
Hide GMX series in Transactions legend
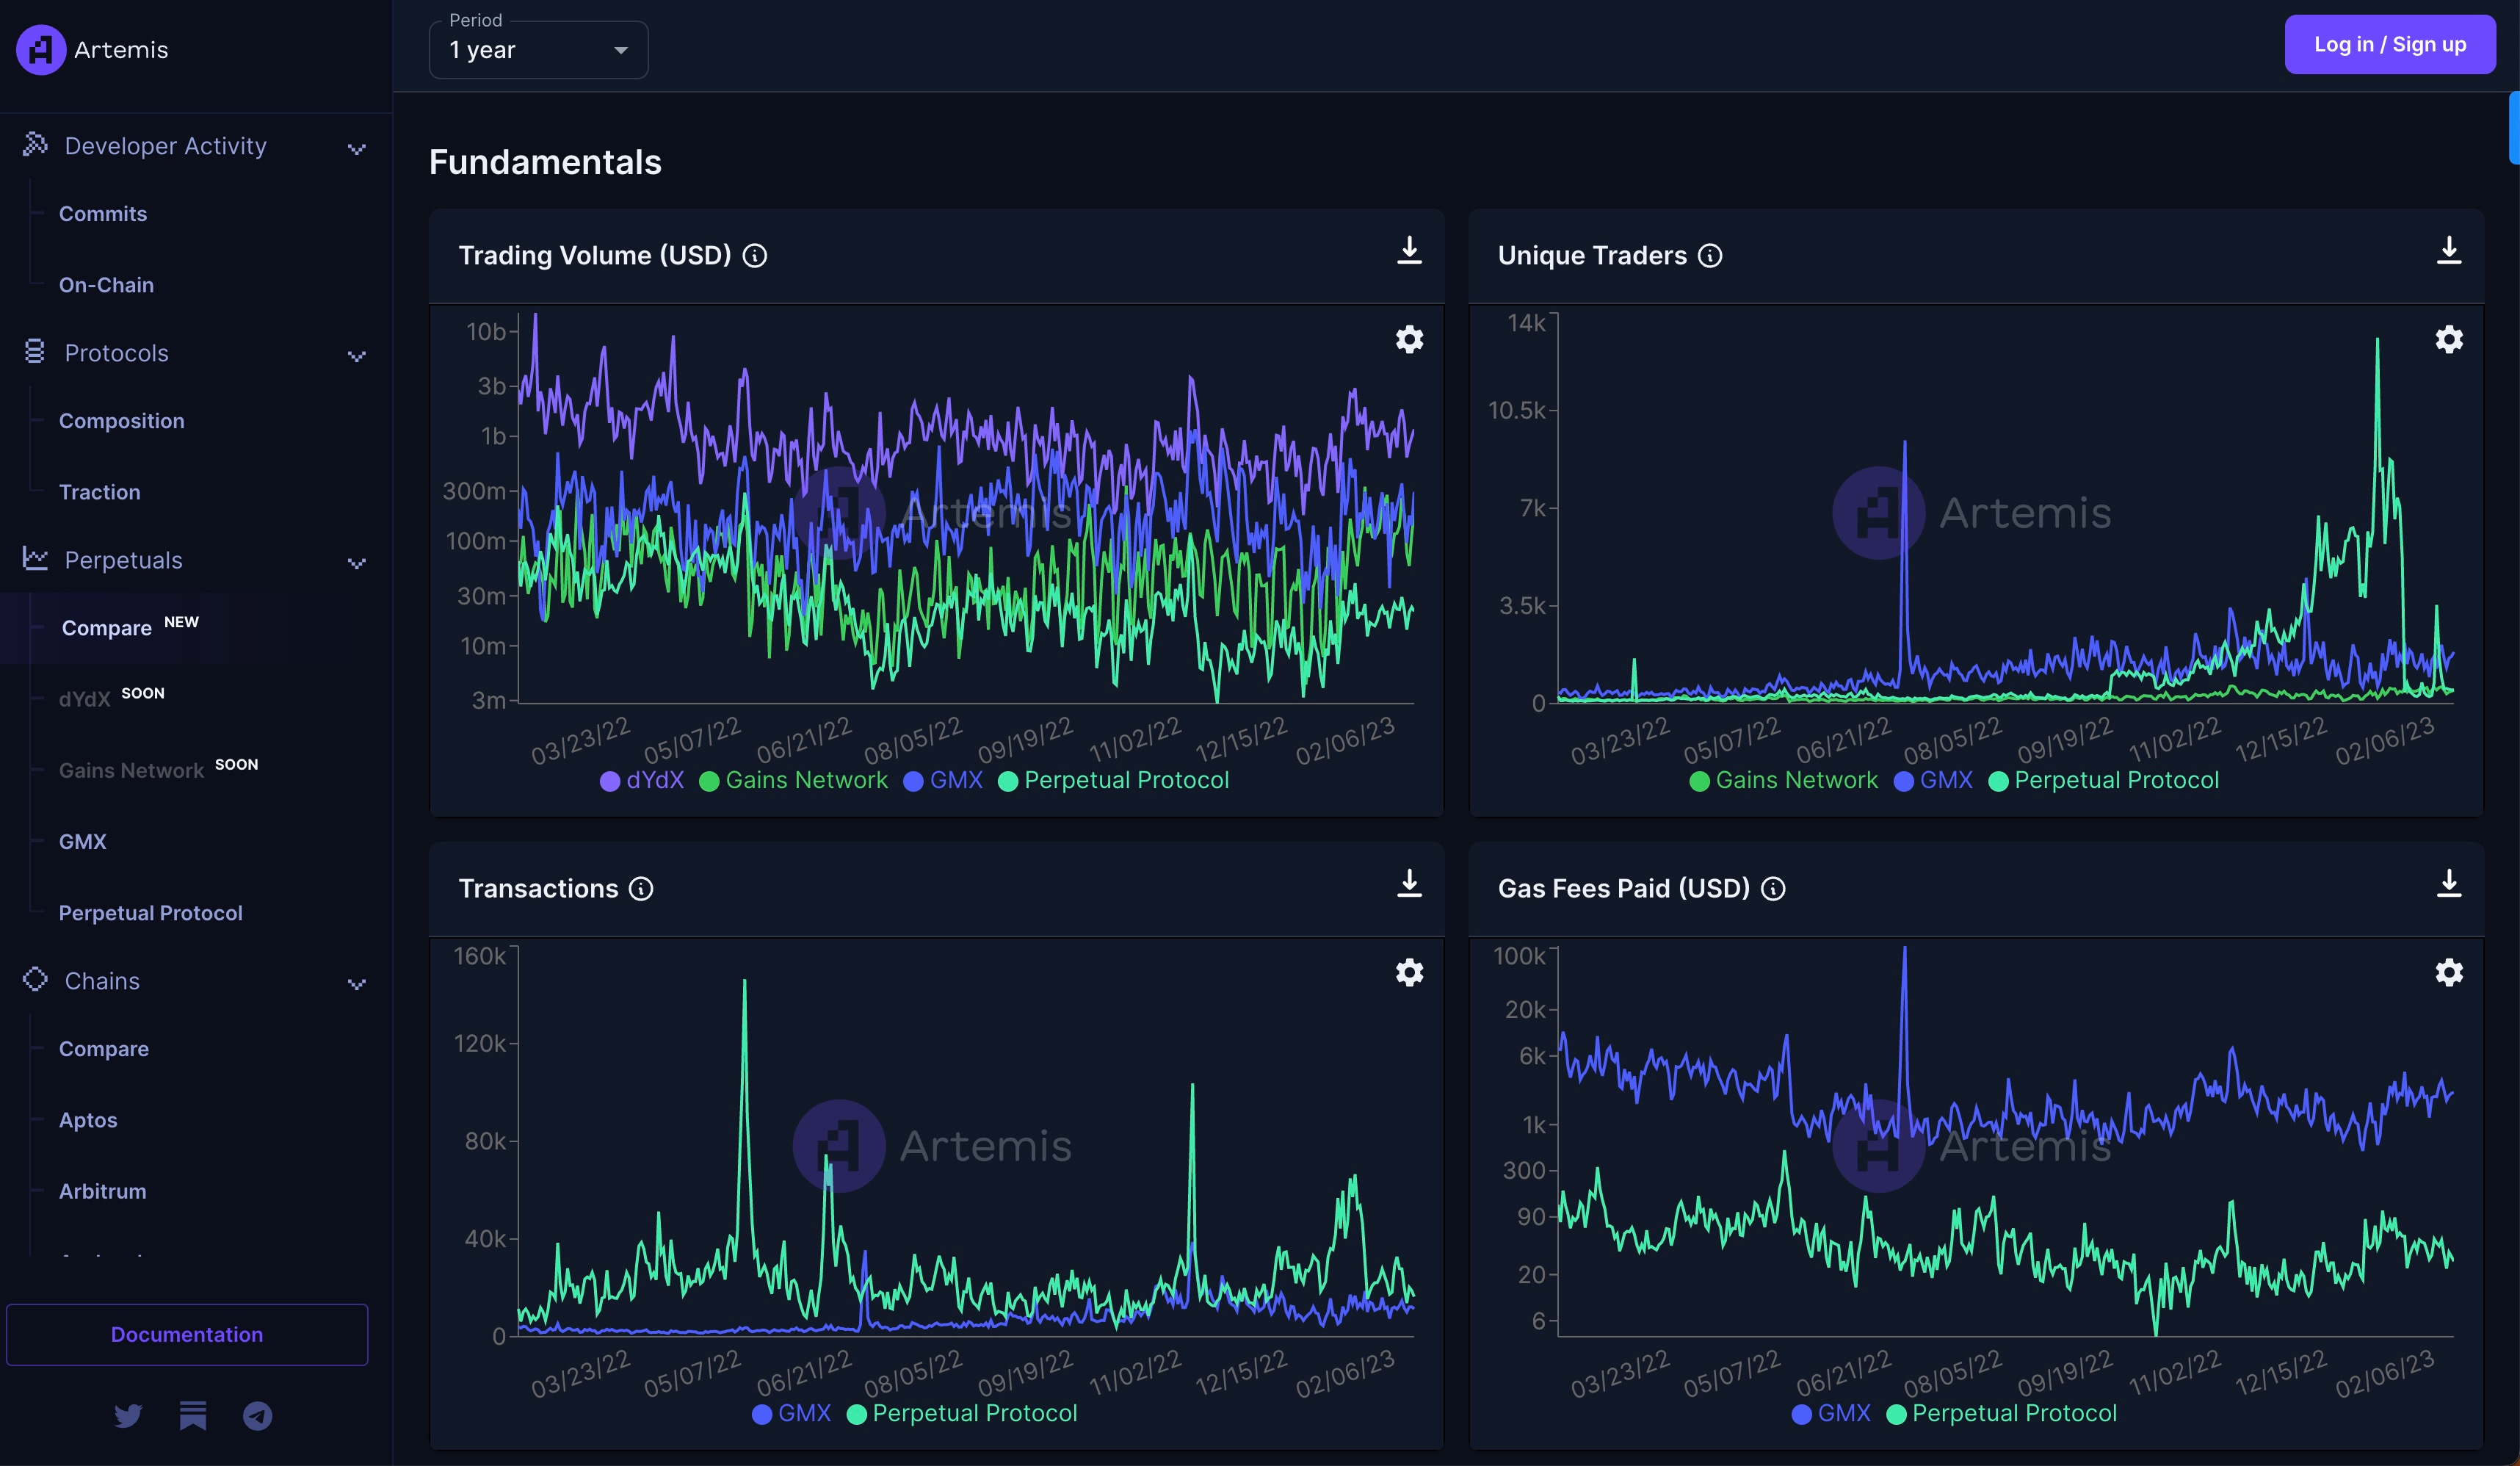pyautogui.click(x=790, y=1413)
